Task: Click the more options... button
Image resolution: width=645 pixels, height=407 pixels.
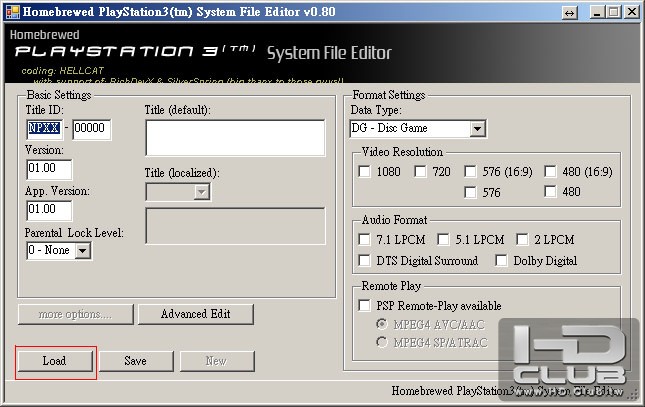Action: (x=76, y=314)
